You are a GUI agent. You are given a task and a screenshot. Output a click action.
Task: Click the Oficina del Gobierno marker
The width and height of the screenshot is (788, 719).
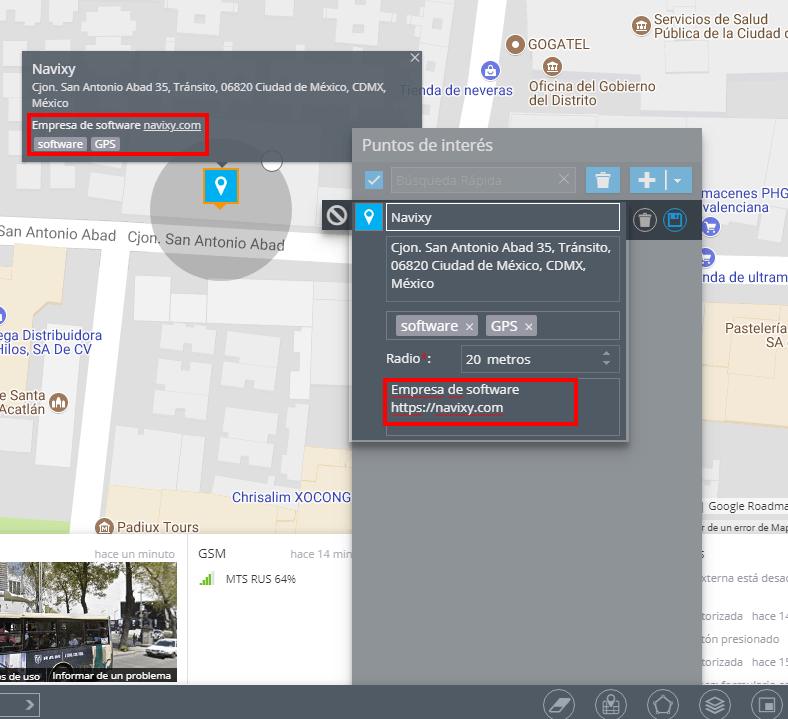pyautogui.click(x=552, y=66)
